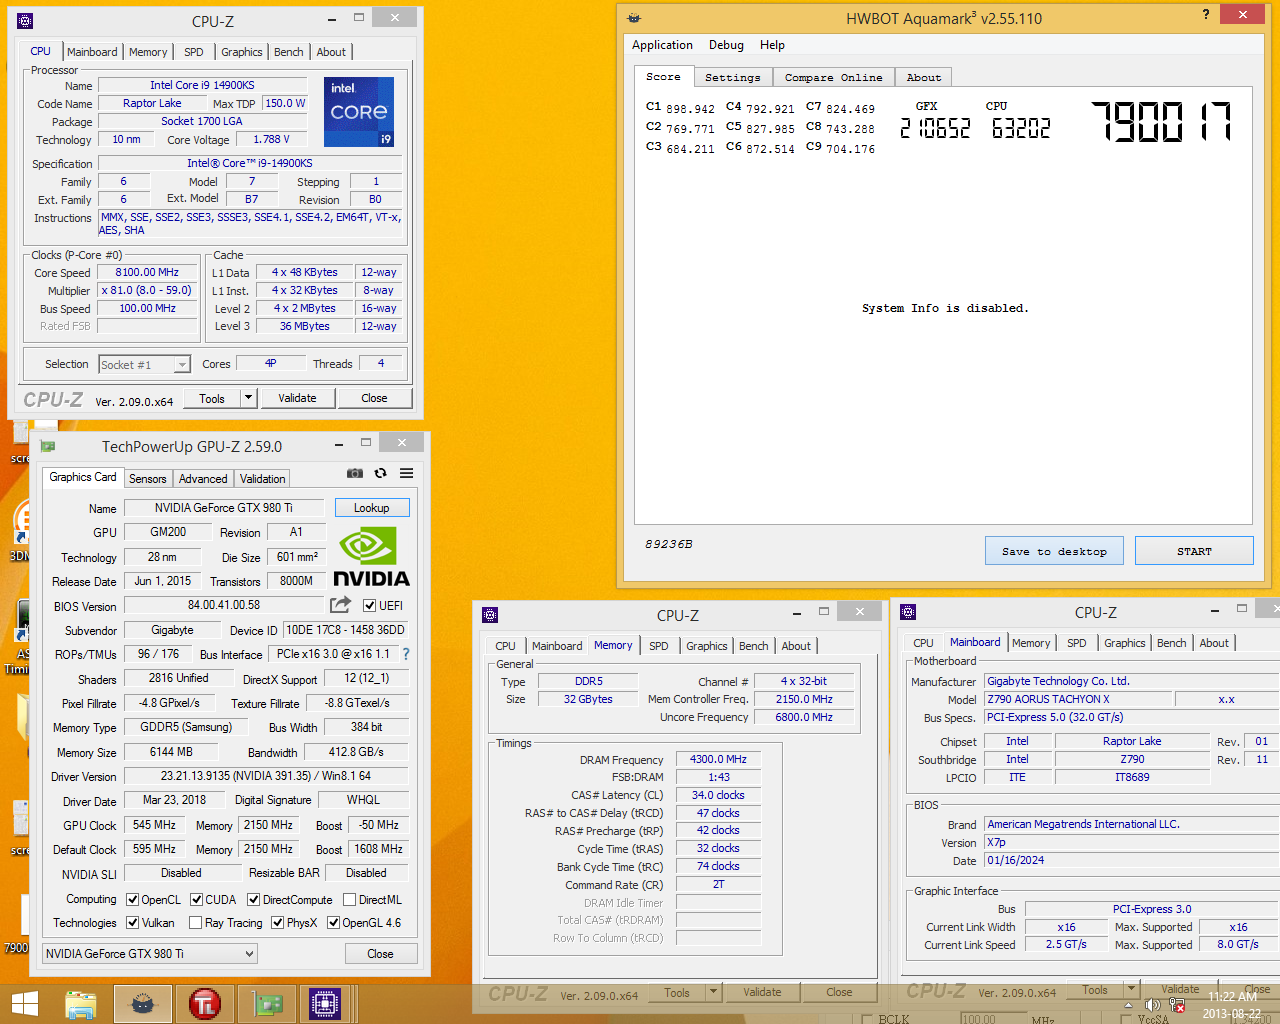Enable the Ray Tracing checkbox
The width and height of the screenshot is (1280, 1024).
[195, 923]
